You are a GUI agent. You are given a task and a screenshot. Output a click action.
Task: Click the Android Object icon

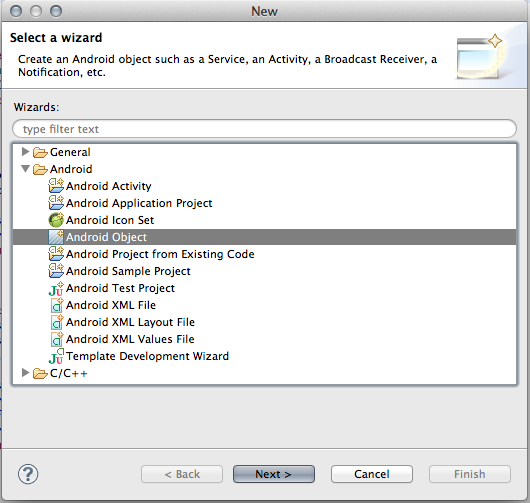pyautogui.click(x=56, y=237)
